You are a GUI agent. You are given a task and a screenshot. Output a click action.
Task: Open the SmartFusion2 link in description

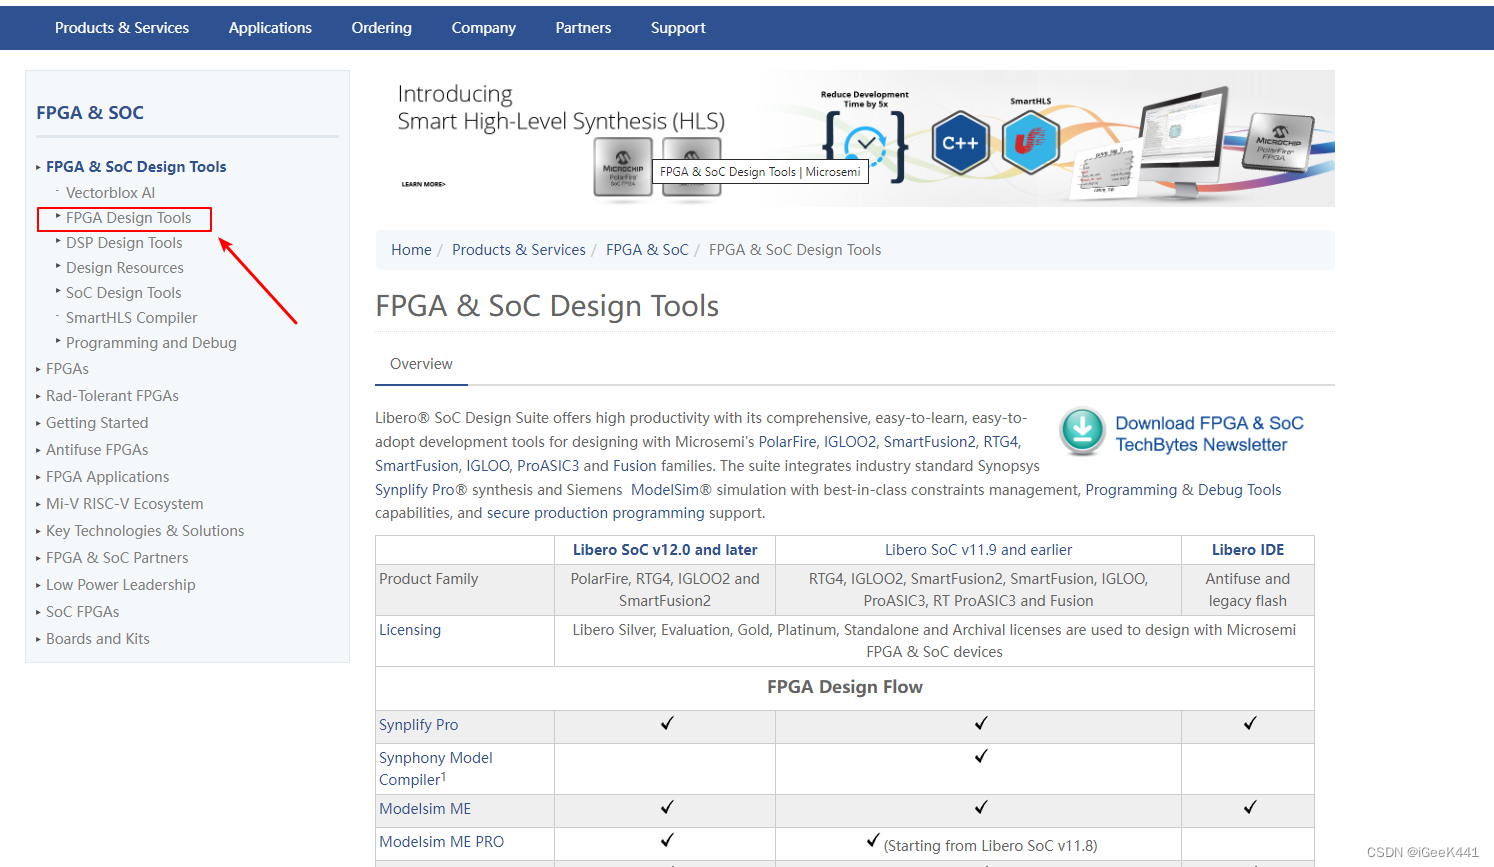click(929, 442)
